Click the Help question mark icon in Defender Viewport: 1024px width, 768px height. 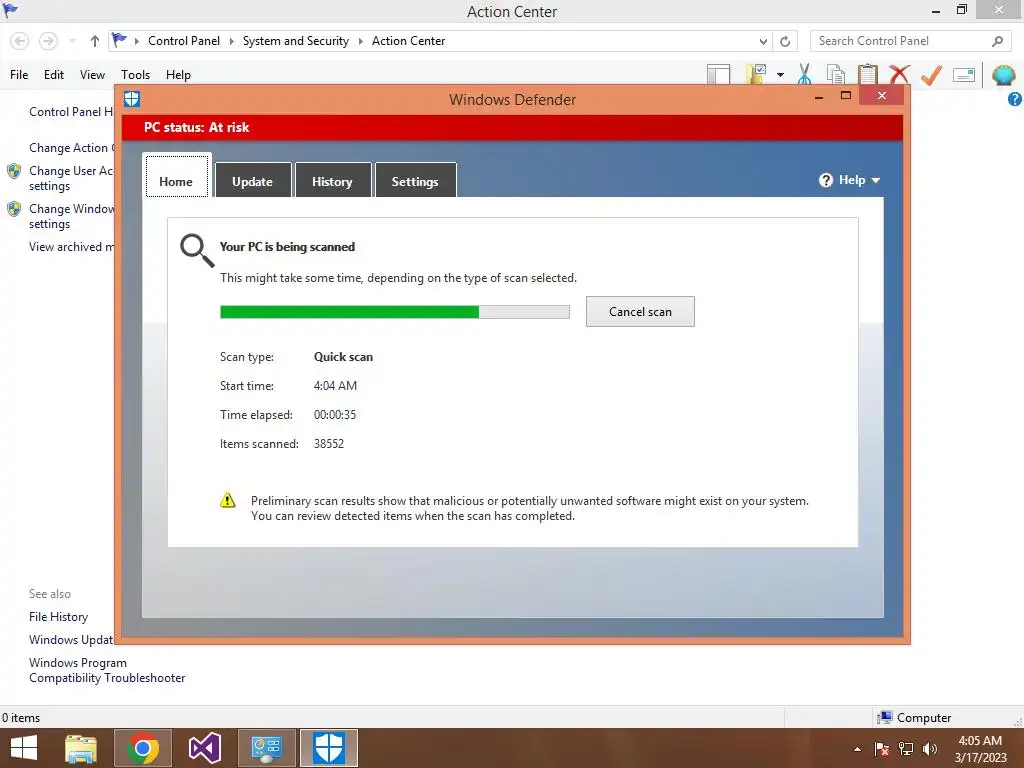pos(826,180)
